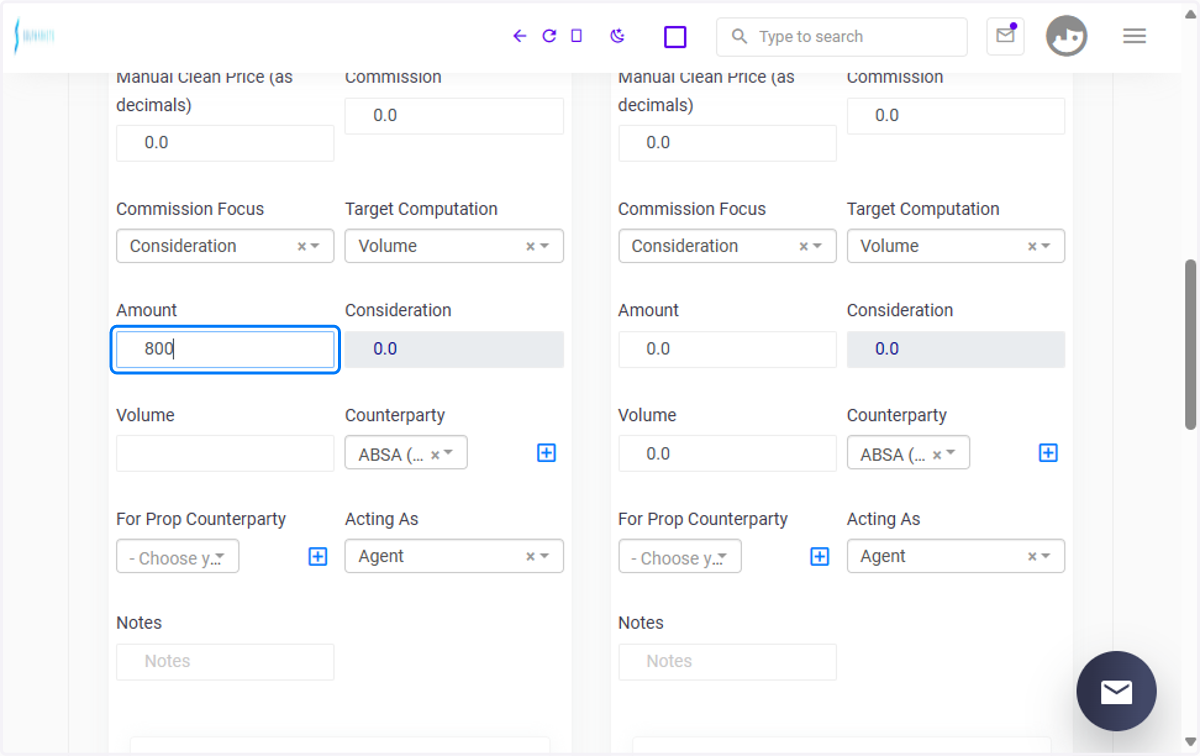Clear Agent selection in right Acting As

click(1032, 557)
